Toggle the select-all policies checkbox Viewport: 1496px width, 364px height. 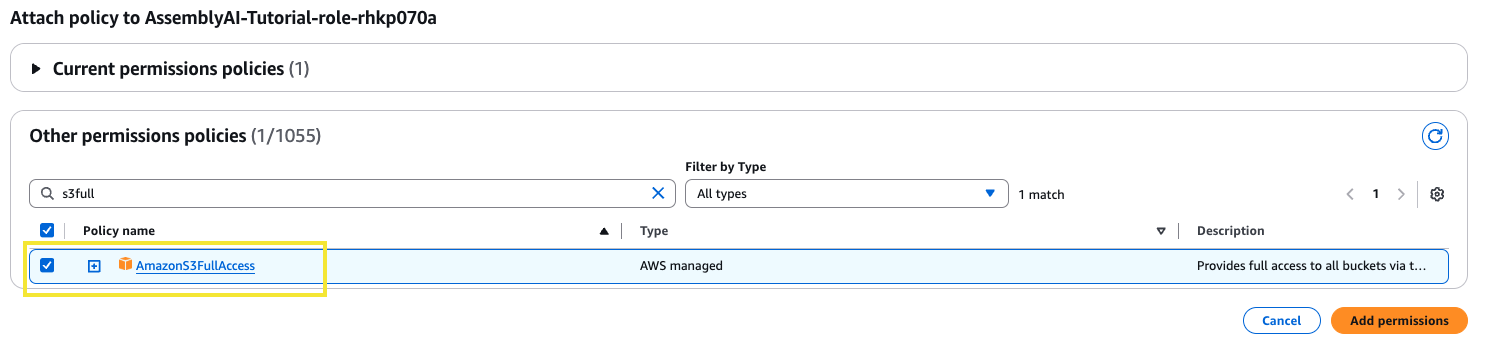click(47, 230)
